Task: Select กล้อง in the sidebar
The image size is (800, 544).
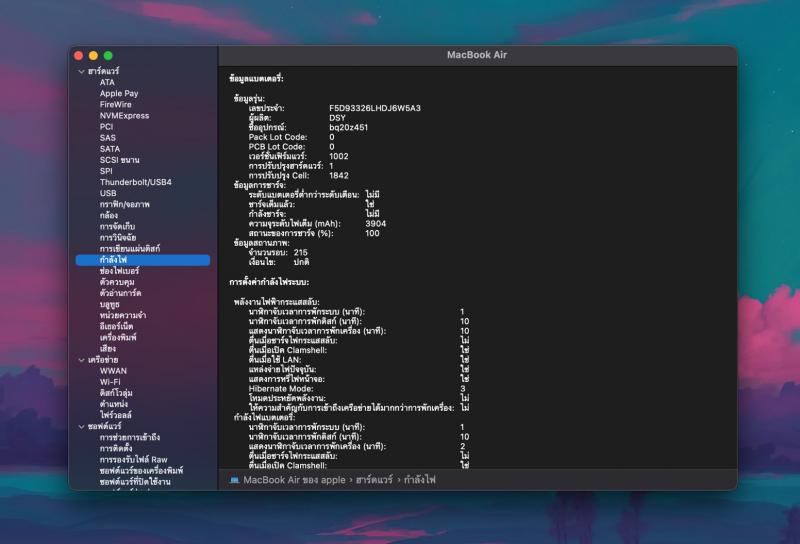Action: (x=109, y=215)
